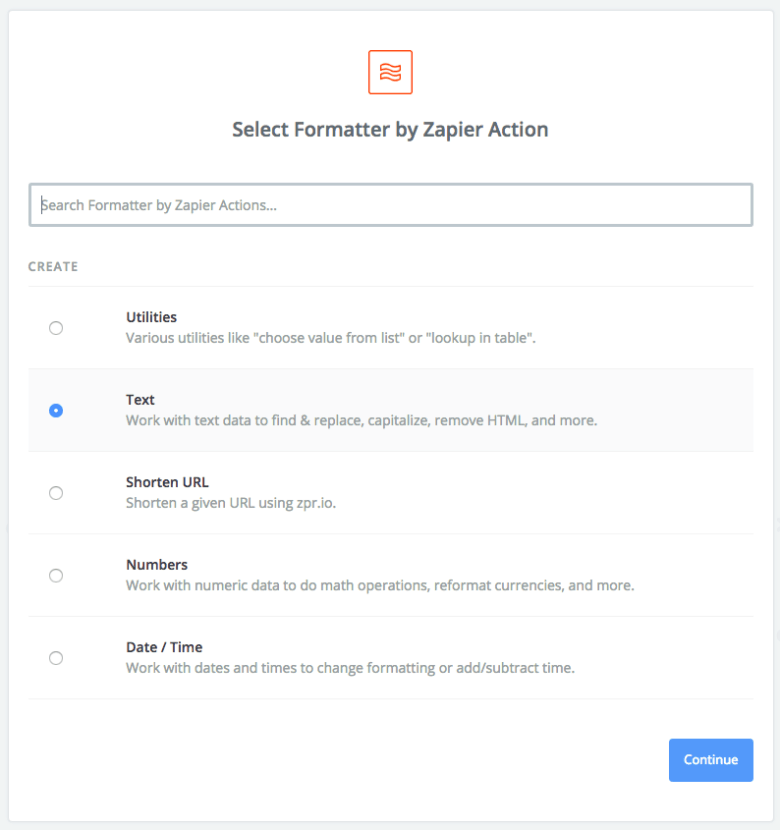
Task: Select the Numbers radio button
Action: pyautogui.click(x=56, y=575)
